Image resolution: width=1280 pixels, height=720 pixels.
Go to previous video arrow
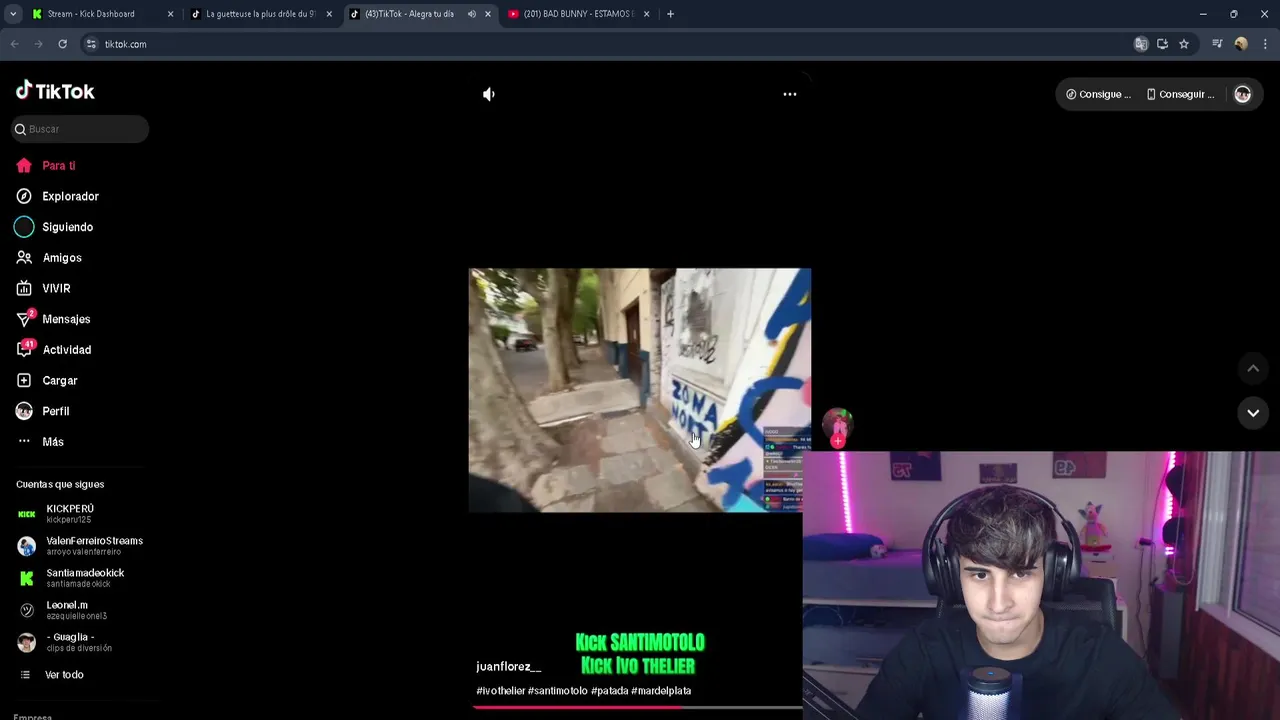1253,369
